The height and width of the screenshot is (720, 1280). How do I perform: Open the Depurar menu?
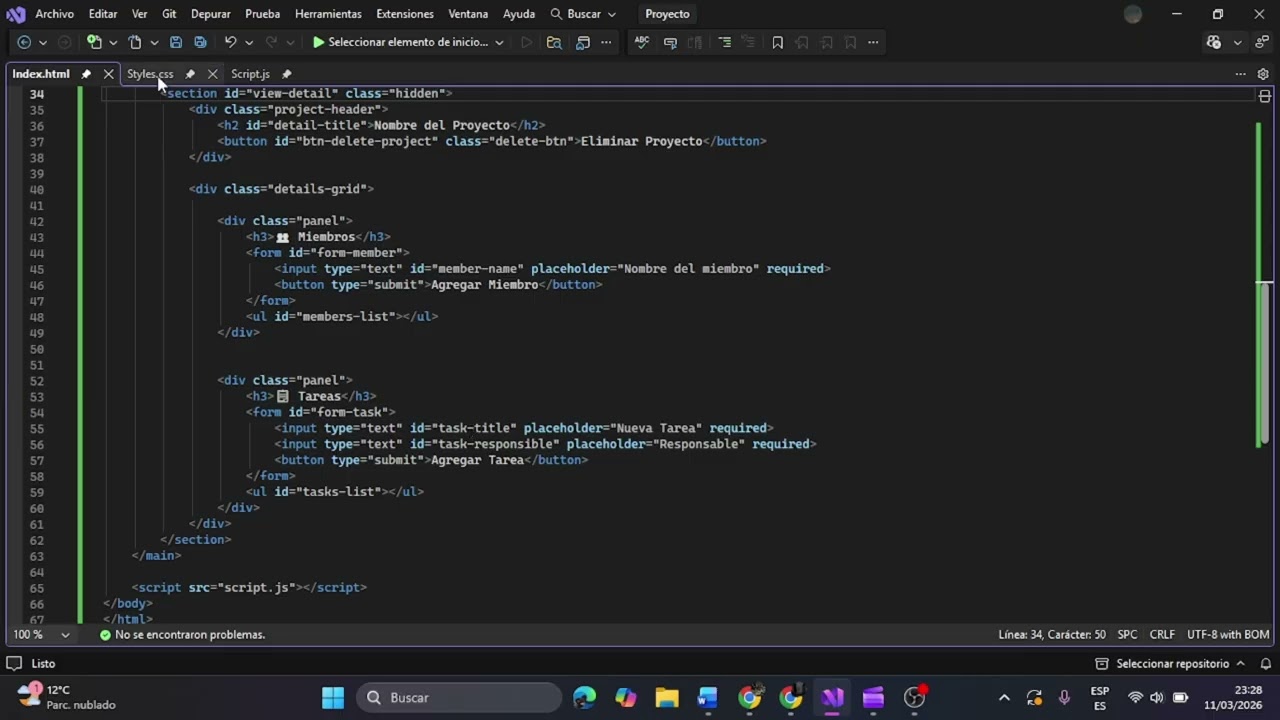(210, 14)
